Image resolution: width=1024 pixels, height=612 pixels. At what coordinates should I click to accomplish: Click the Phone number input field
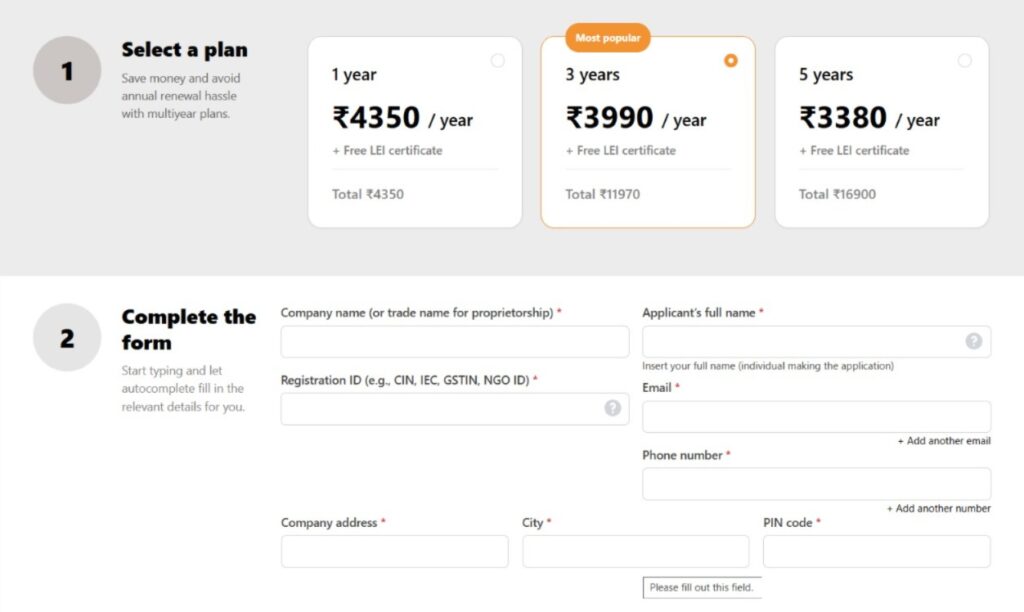point(816,483)
